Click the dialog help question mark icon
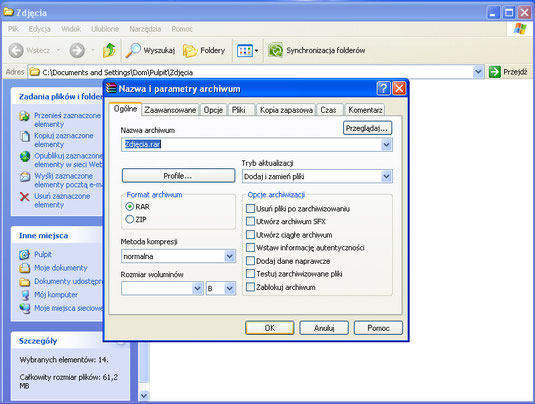Viewport: 535px width, 404px height. click(383, 89)
